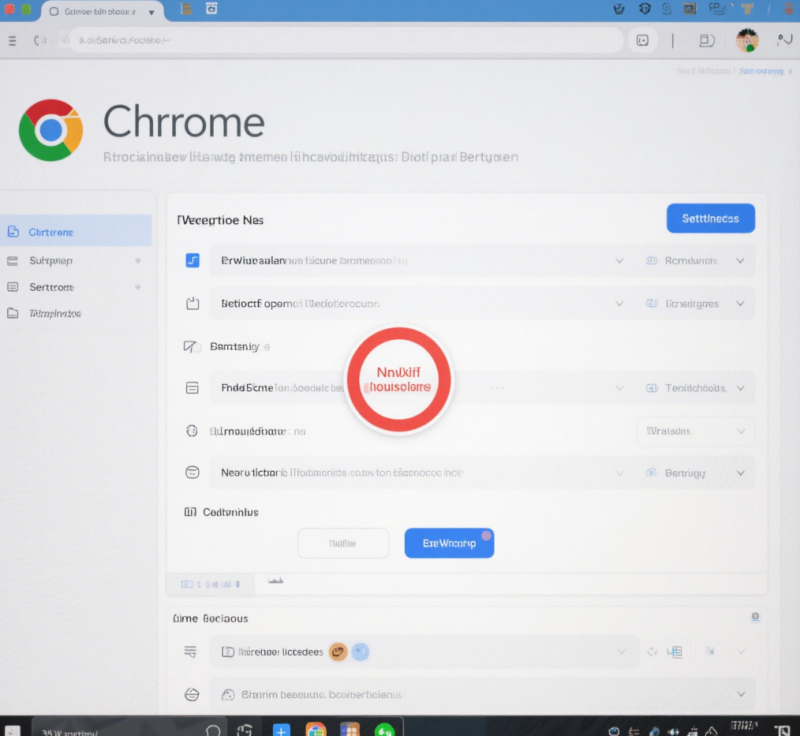800x736 pixels.
Task: Click the blue Setttinecas button
Action: (710, 218)
